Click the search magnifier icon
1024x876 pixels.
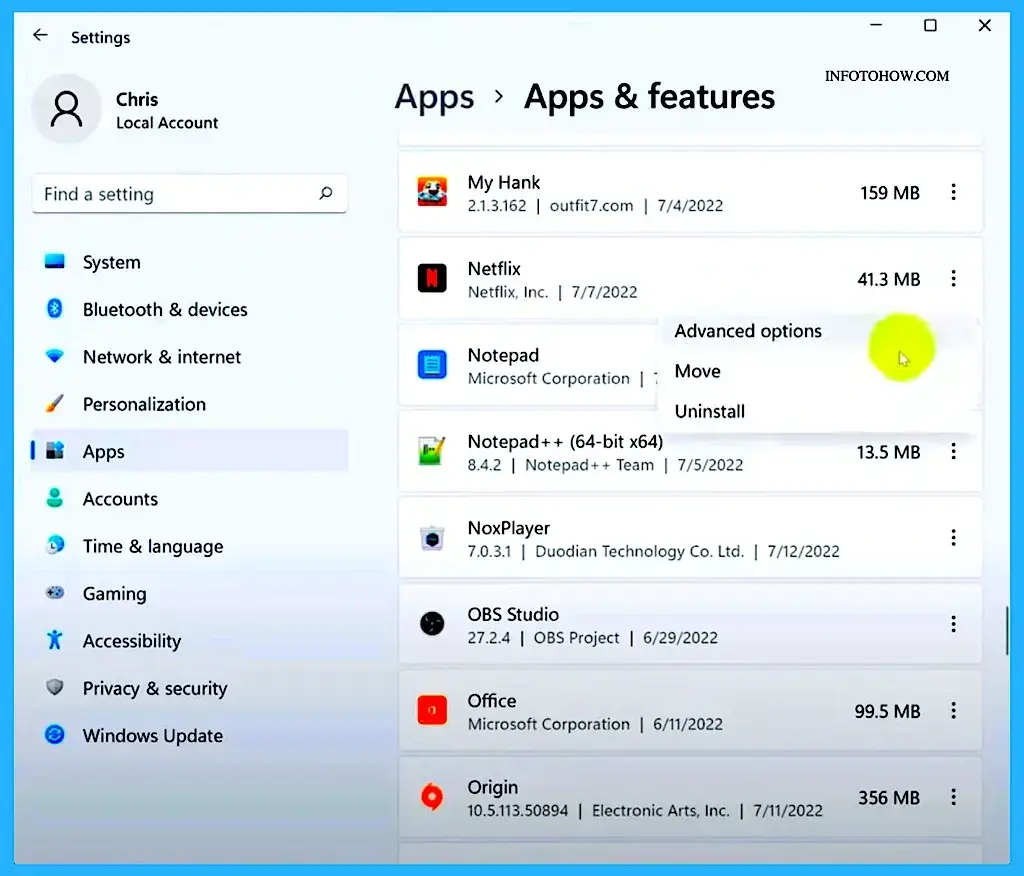(x=325, y=193)
